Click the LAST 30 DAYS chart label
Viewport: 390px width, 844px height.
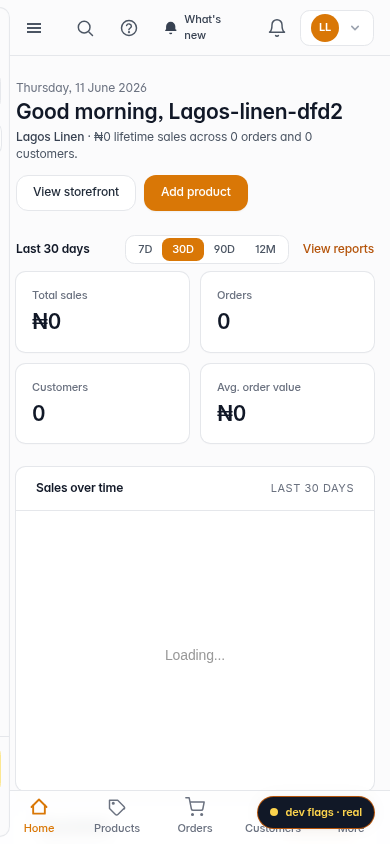click(x=312, y=488)
